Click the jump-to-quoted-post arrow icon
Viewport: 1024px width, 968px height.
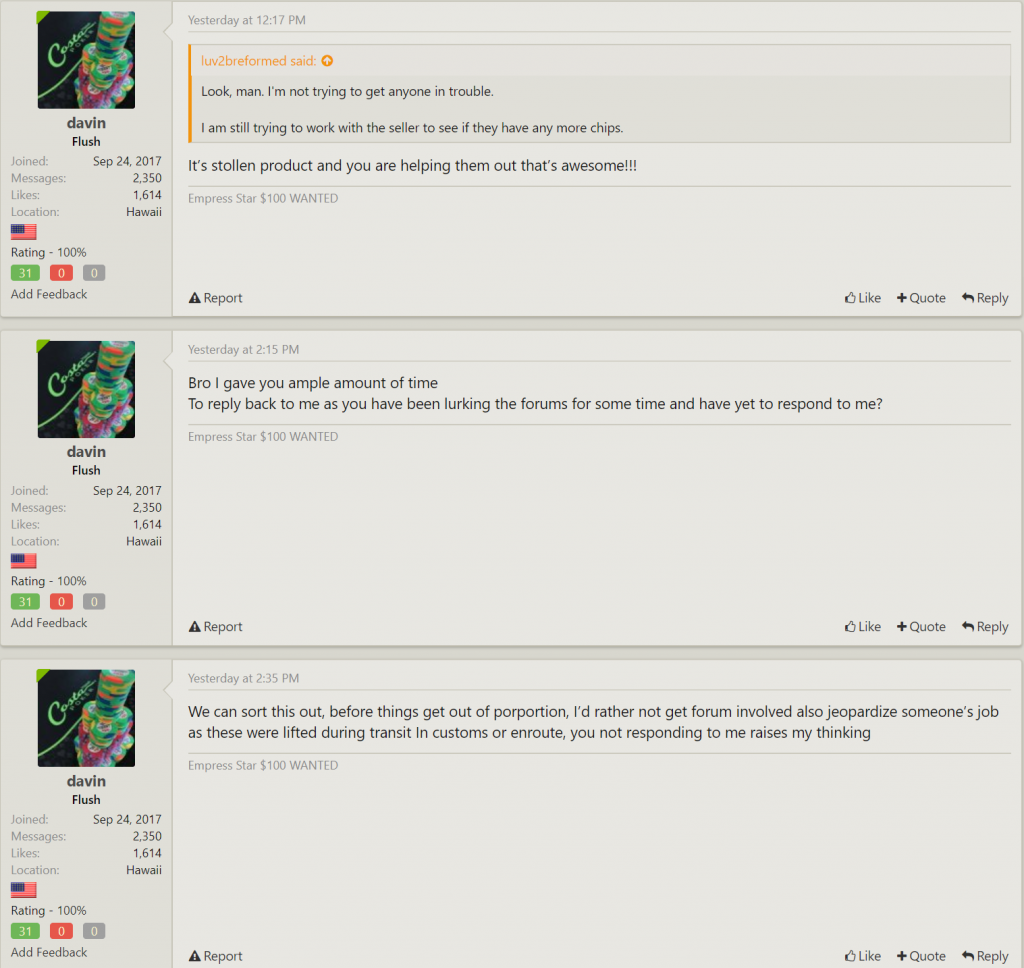(x=327, y=61)
